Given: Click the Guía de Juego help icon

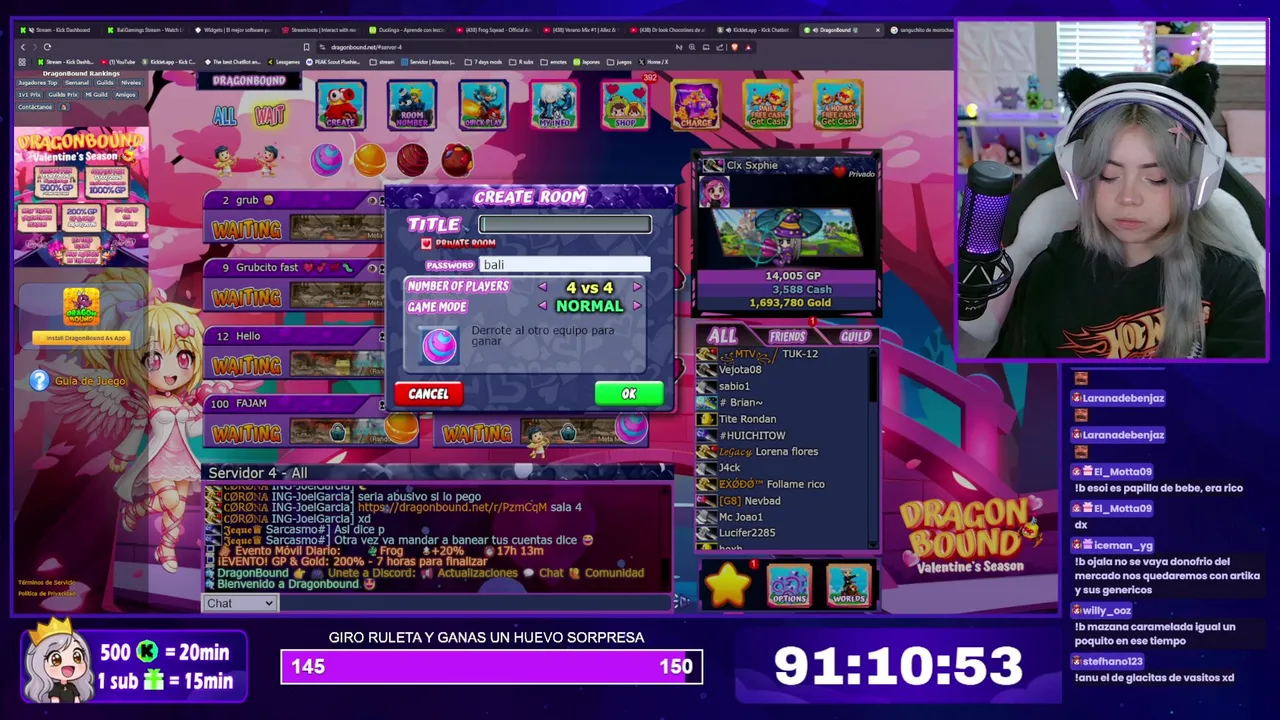Looking at the screenshot, I should (39, 380).
